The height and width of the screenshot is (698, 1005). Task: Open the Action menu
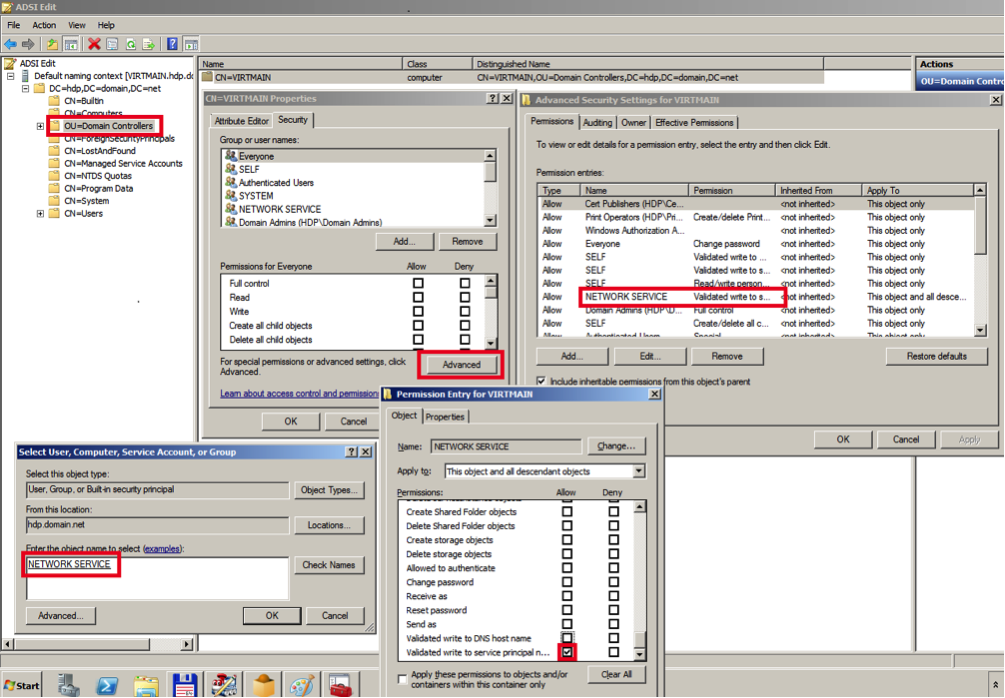point(44,25)
